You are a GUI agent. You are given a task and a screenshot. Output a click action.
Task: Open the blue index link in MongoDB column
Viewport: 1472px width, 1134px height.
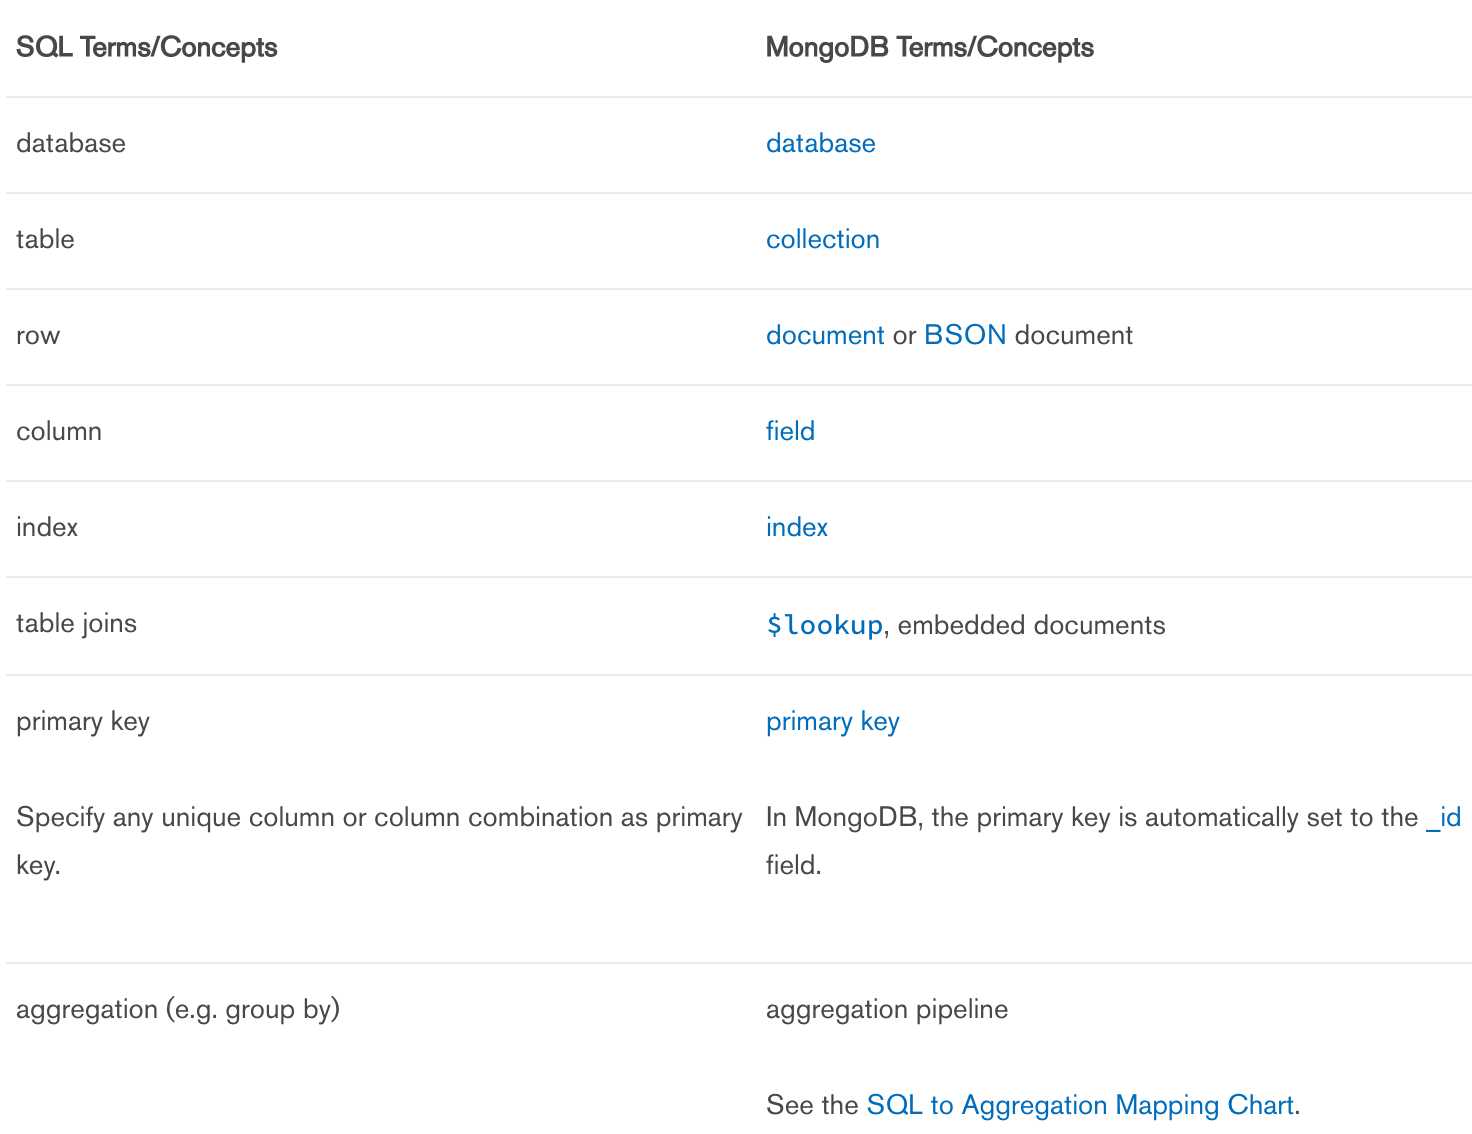(x=796, y=527)
